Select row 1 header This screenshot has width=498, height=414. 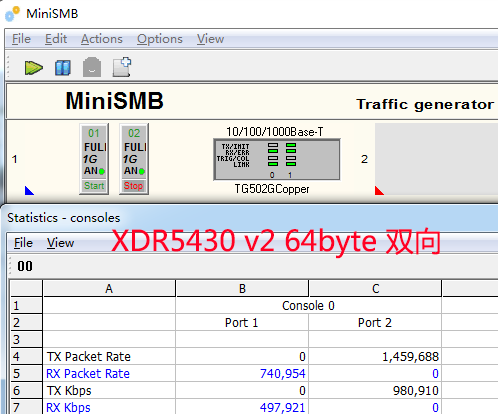click(26, 306)
